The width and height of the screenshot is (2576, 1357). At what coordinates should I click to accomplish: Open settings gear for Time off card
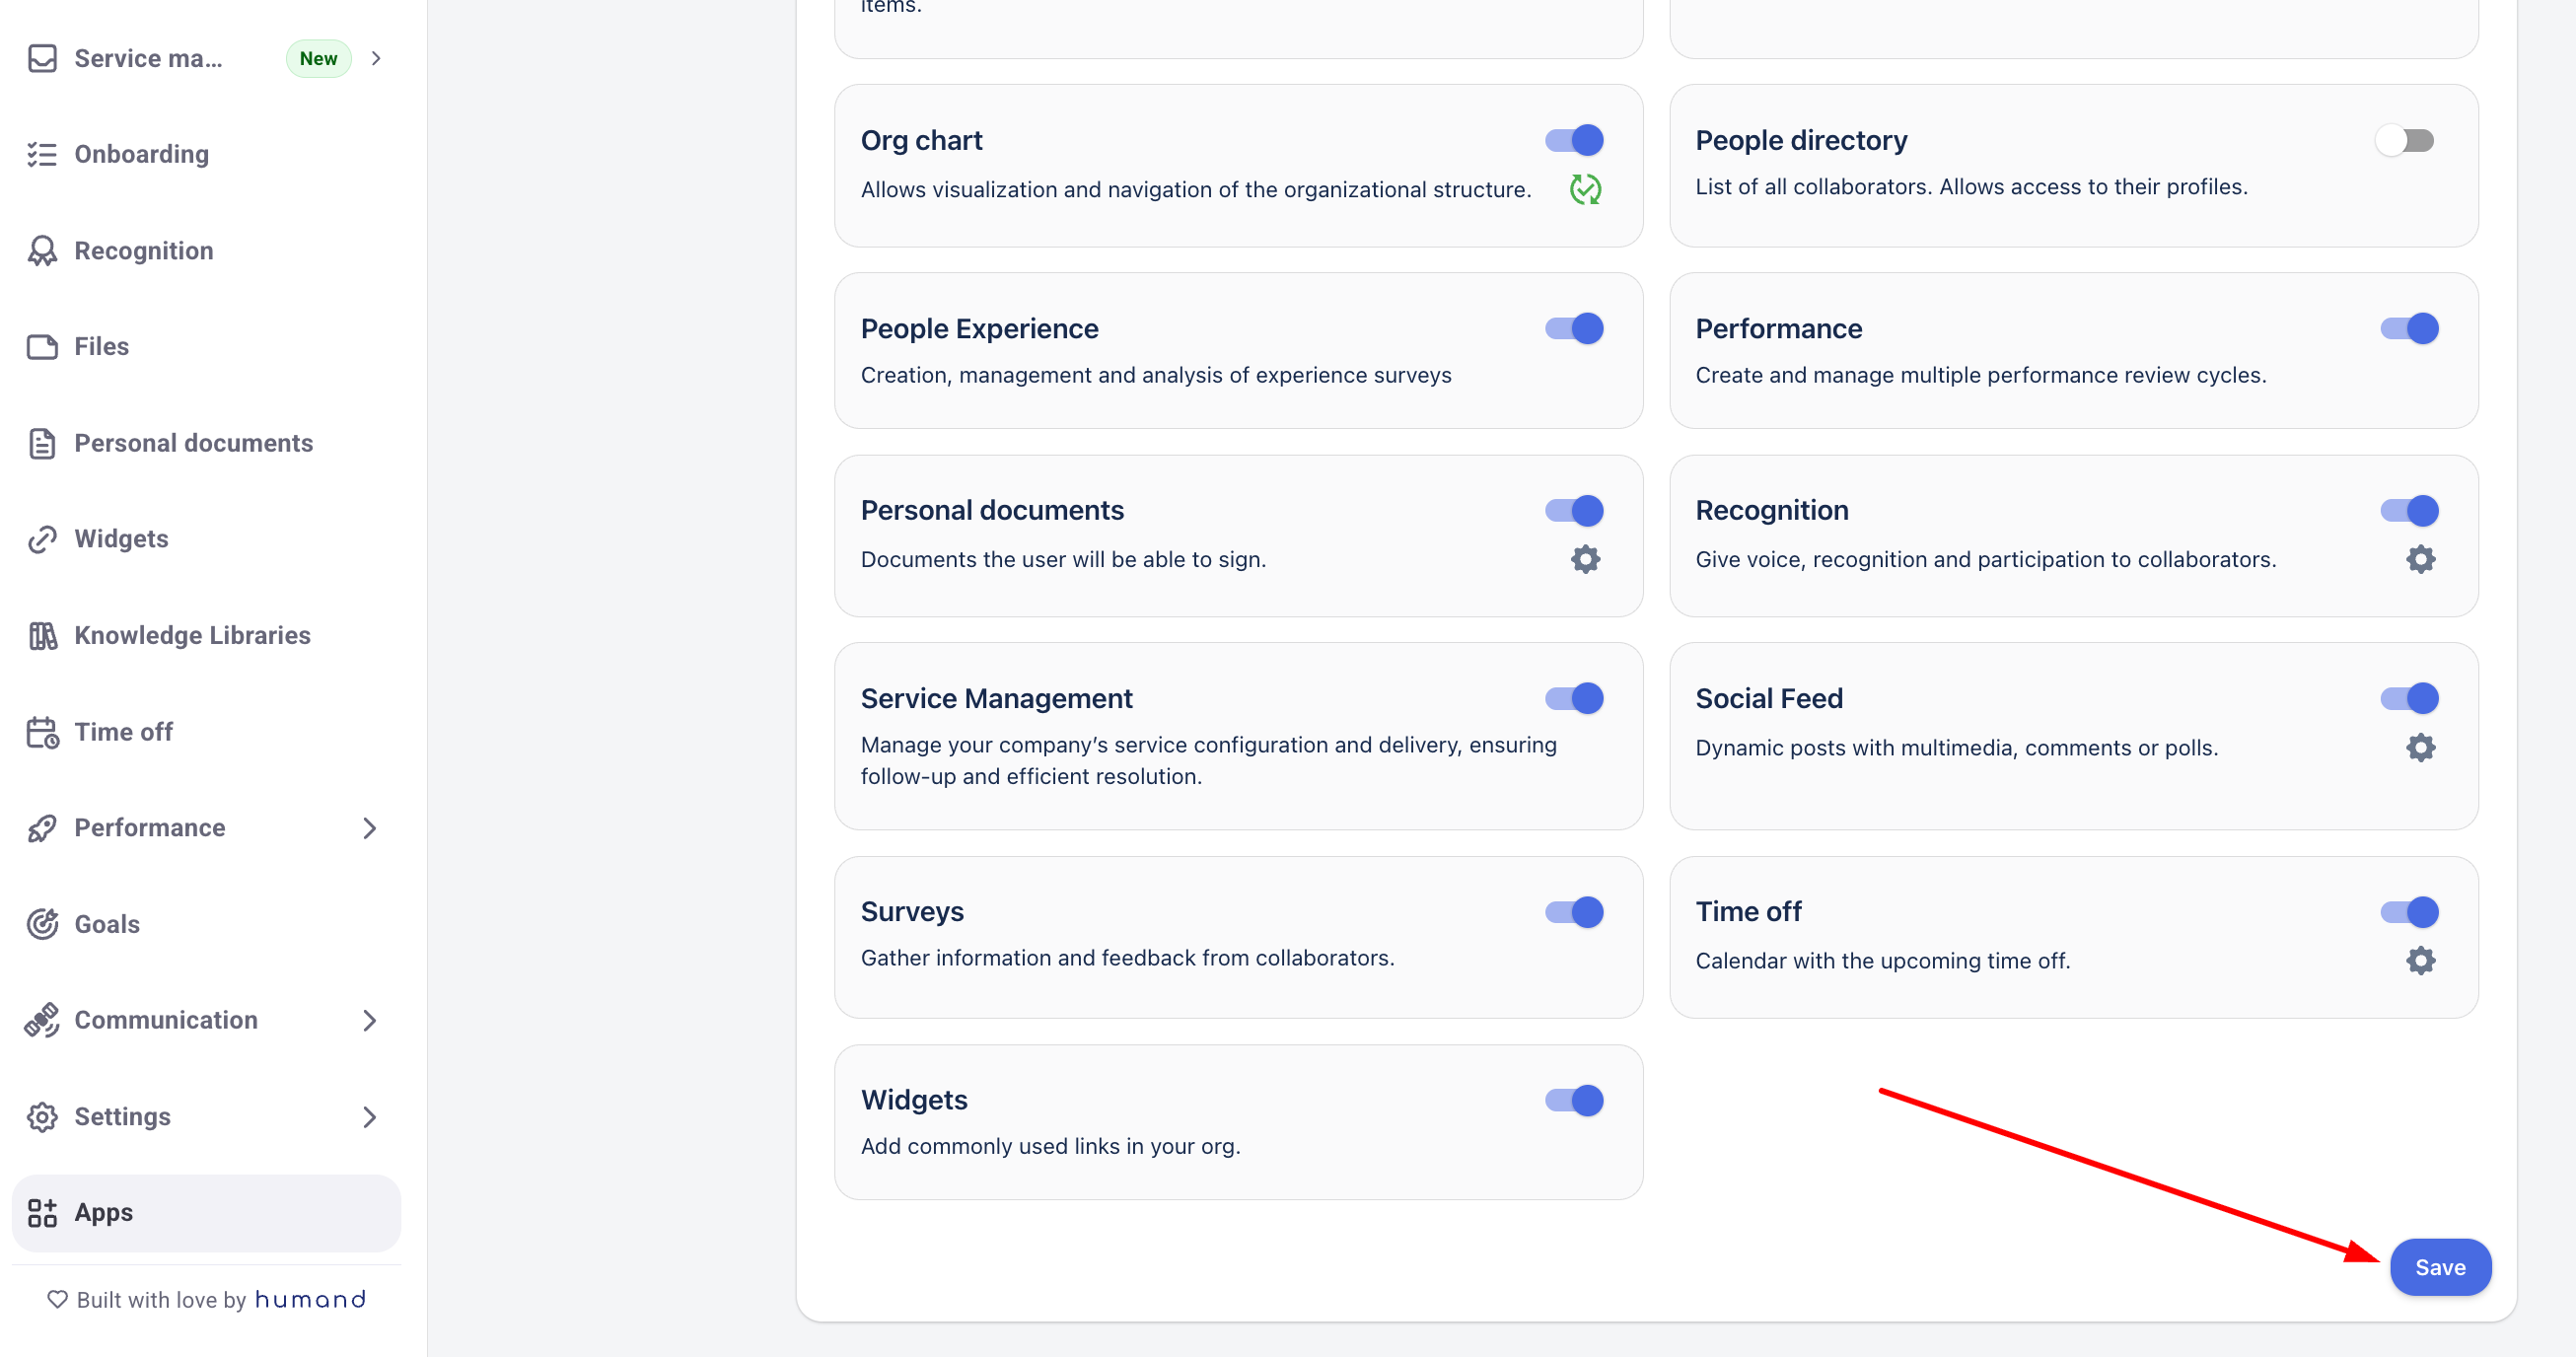point(2420,960)
